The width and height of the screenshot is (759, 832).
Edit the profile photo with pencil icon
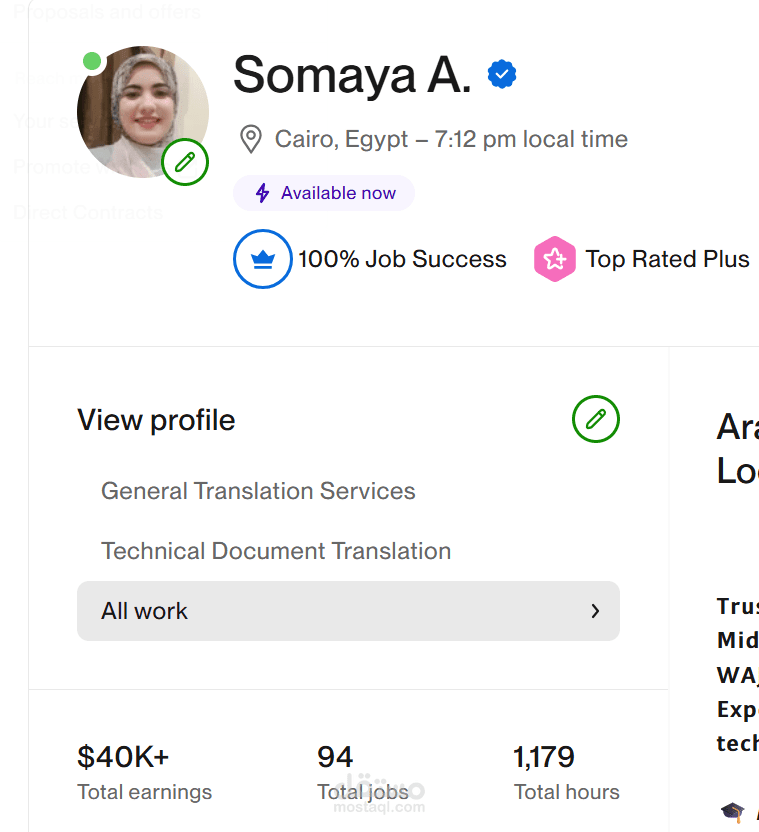tap(185, 162)
